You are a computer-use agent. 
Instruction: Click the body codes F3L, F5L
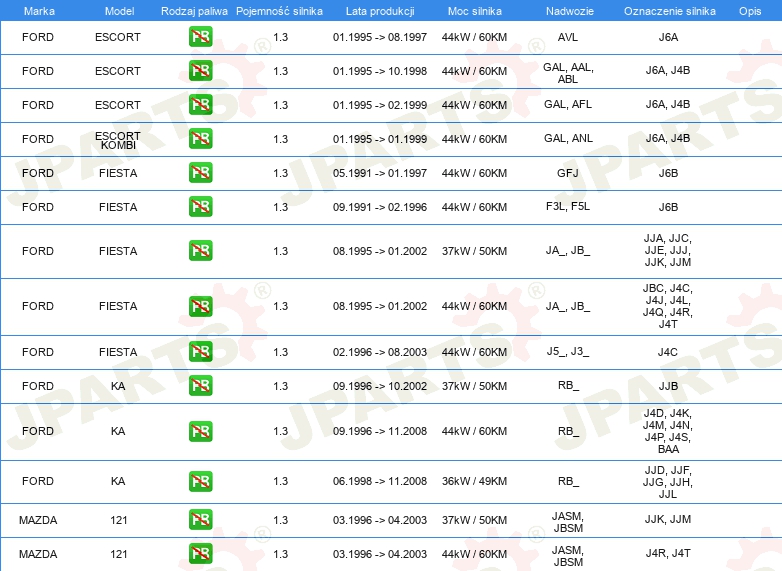pos(568,206)
